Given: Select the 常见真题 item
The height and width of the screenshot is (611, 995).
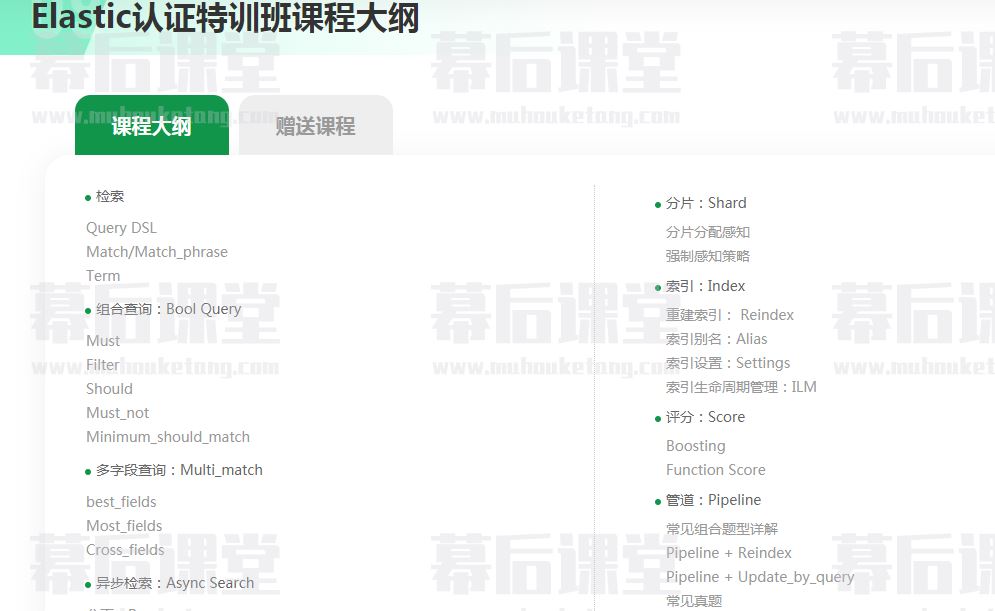Looking at the screenshot, I should 694,601.
